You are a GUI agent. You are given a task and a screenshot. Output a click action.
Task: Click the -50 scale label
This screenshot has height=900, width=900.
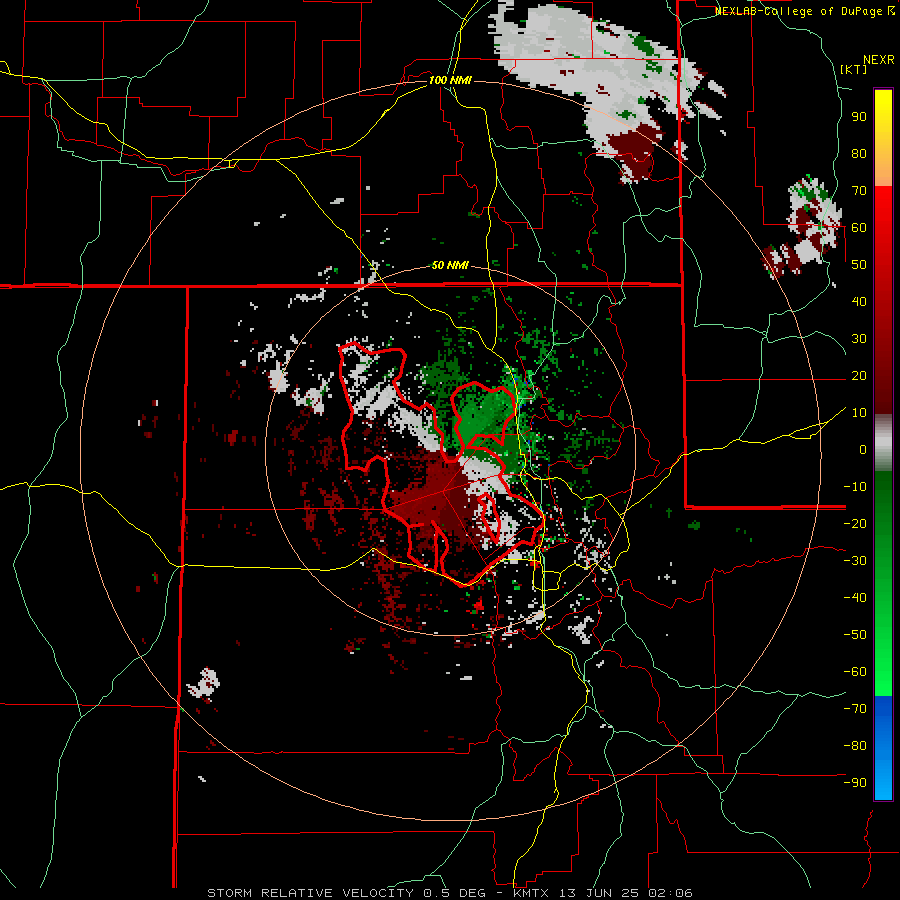(x=855, y=635)
